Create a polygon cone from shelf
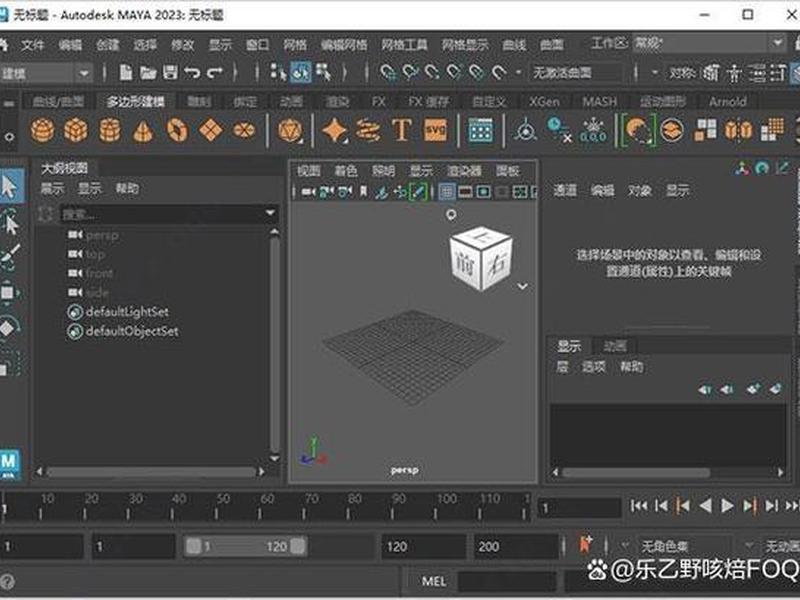 [143, 131]
